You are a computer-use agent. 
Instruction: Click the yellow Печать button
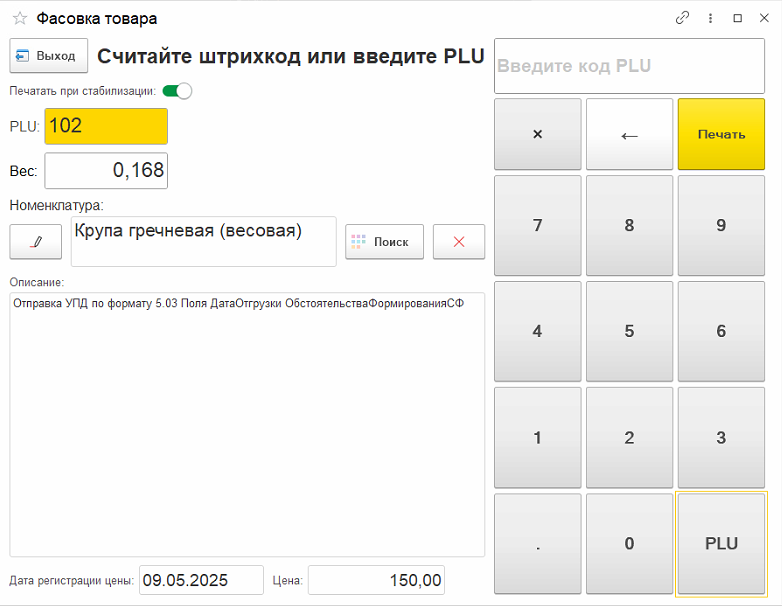click(x=721, y=134)
